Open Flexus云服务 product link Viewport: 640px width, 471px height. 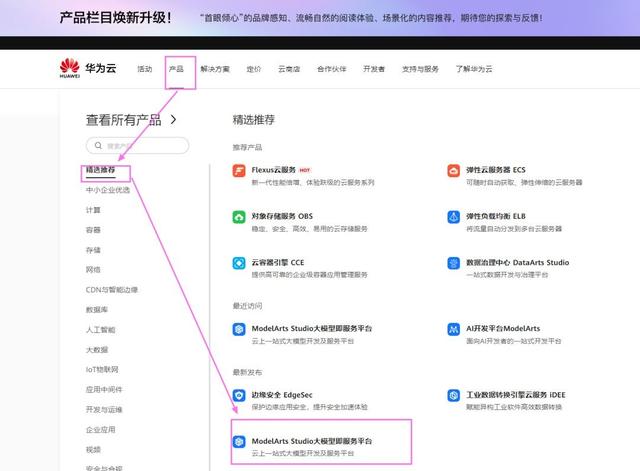(273, 170)
